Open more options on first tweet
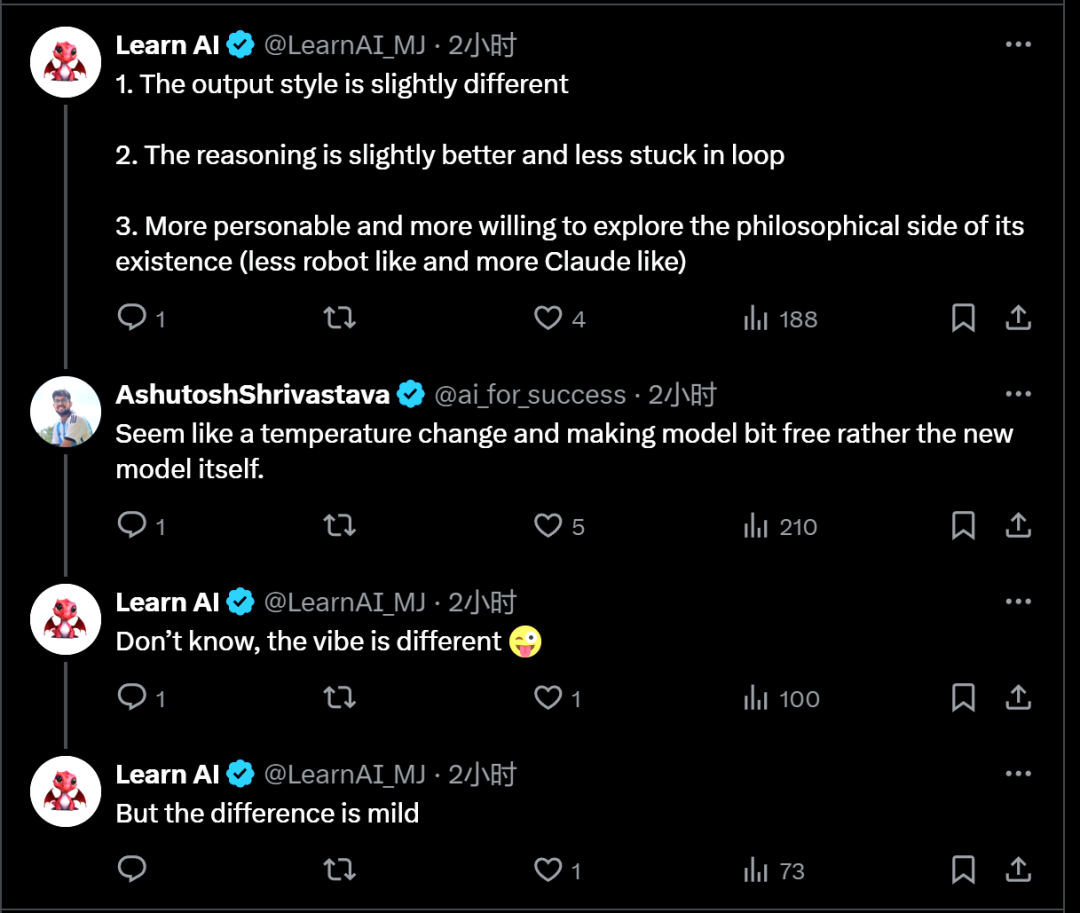This screenshot has width=1080, height=913. click(1018, 45)
